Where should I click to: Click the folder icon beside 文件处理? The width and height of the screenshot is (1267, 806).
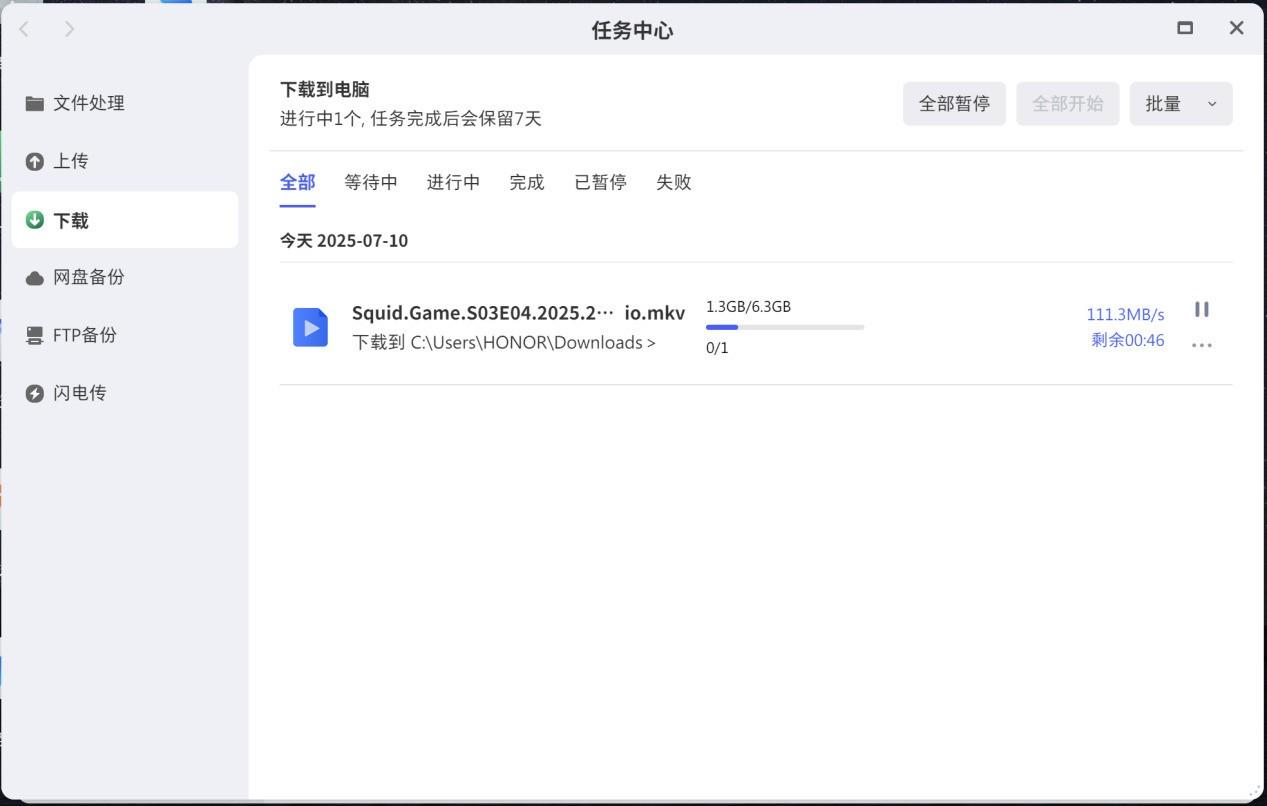[x=35, y=103]
